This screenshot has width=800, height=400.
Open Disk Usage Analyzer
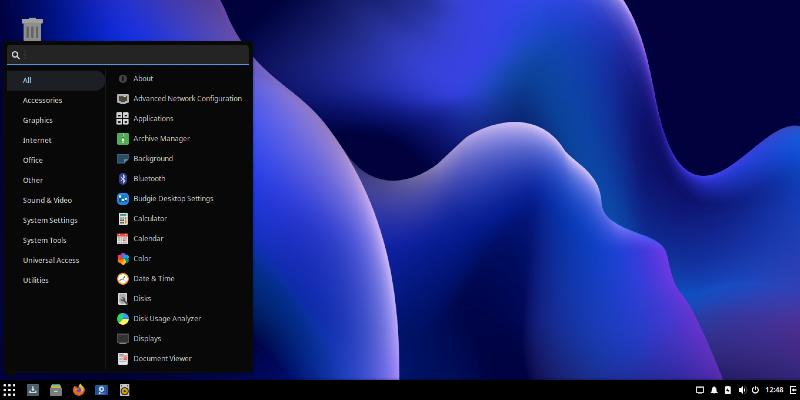(x=167, y=318)
